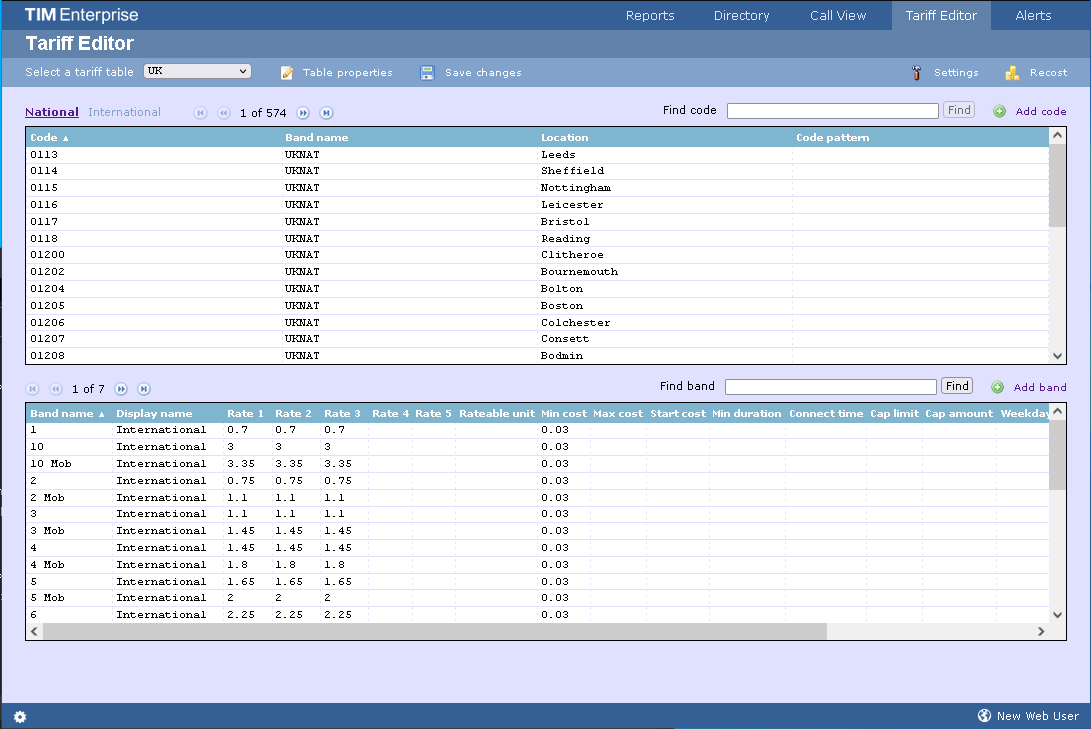Go to first page of the band list
The width and height of the screenshot is (1091, 729).
(32, 389)
